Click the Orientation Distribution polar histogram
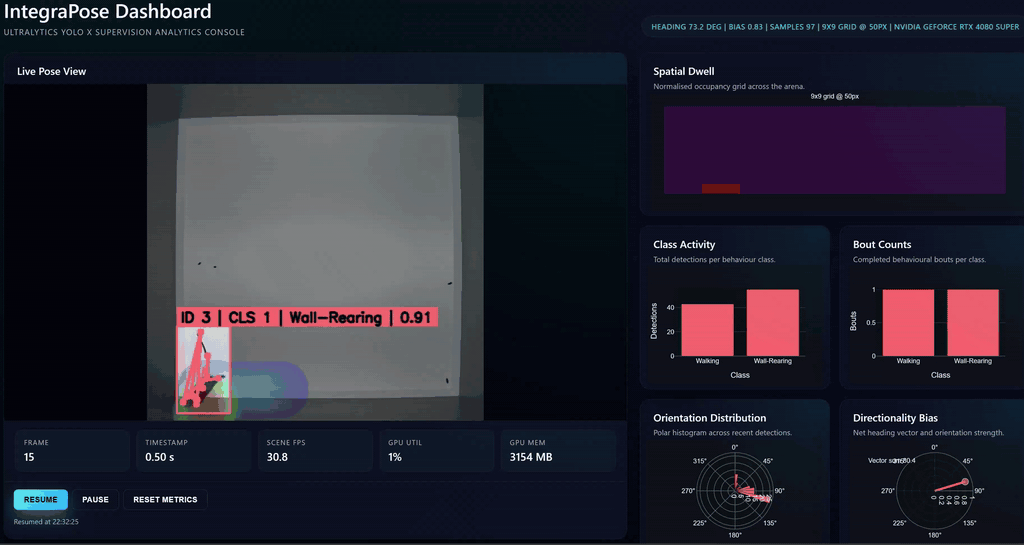The image size is (1024, 545). pyautogui.click(x=735, y=490)
